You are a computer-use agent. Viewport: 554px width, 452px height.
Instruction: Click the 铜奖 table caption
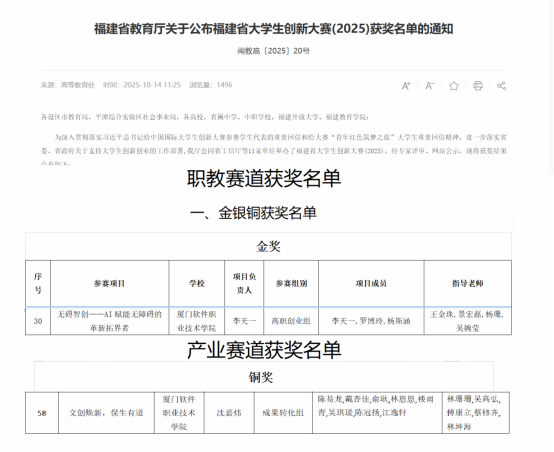coord(261,377)
